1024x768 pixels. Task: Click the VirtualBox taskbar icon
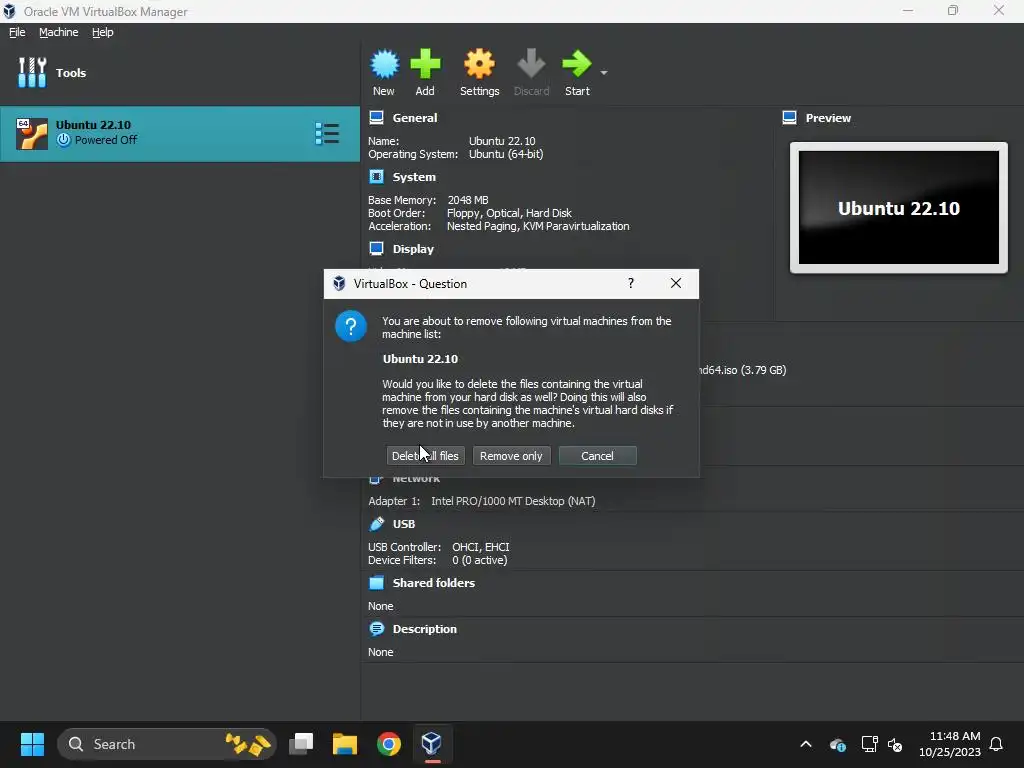tap(432, 744)
